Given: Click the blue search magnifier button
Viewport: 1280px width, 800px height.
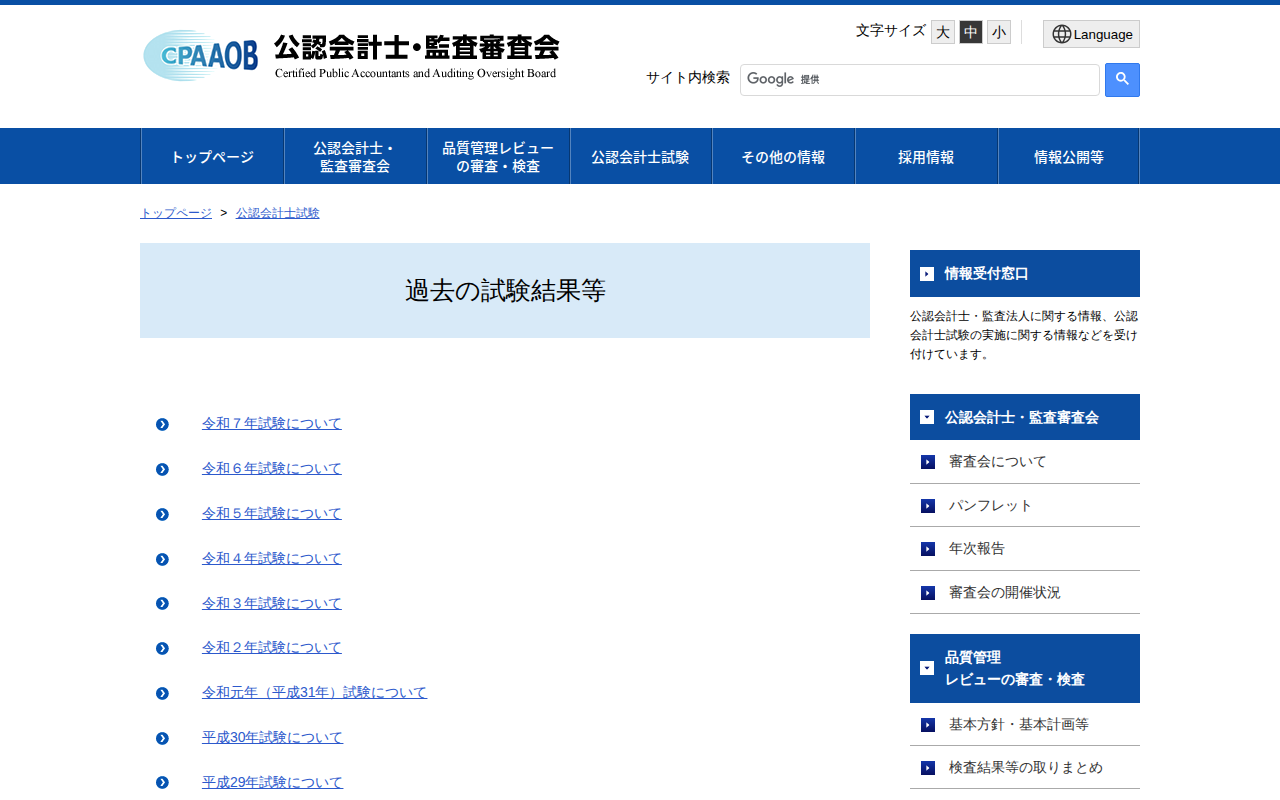Looking at the screenshot, I should tap(1122, 80).
